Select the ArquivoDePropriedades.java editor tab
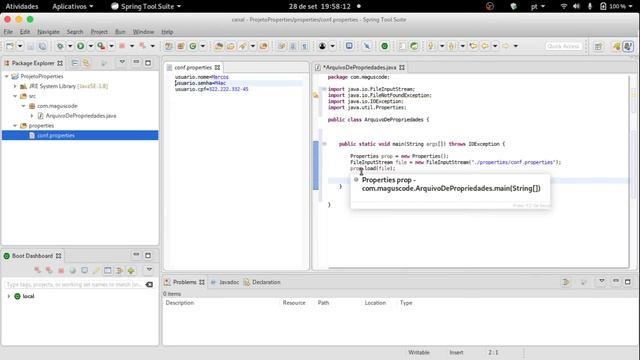 (x=360, y=67)
